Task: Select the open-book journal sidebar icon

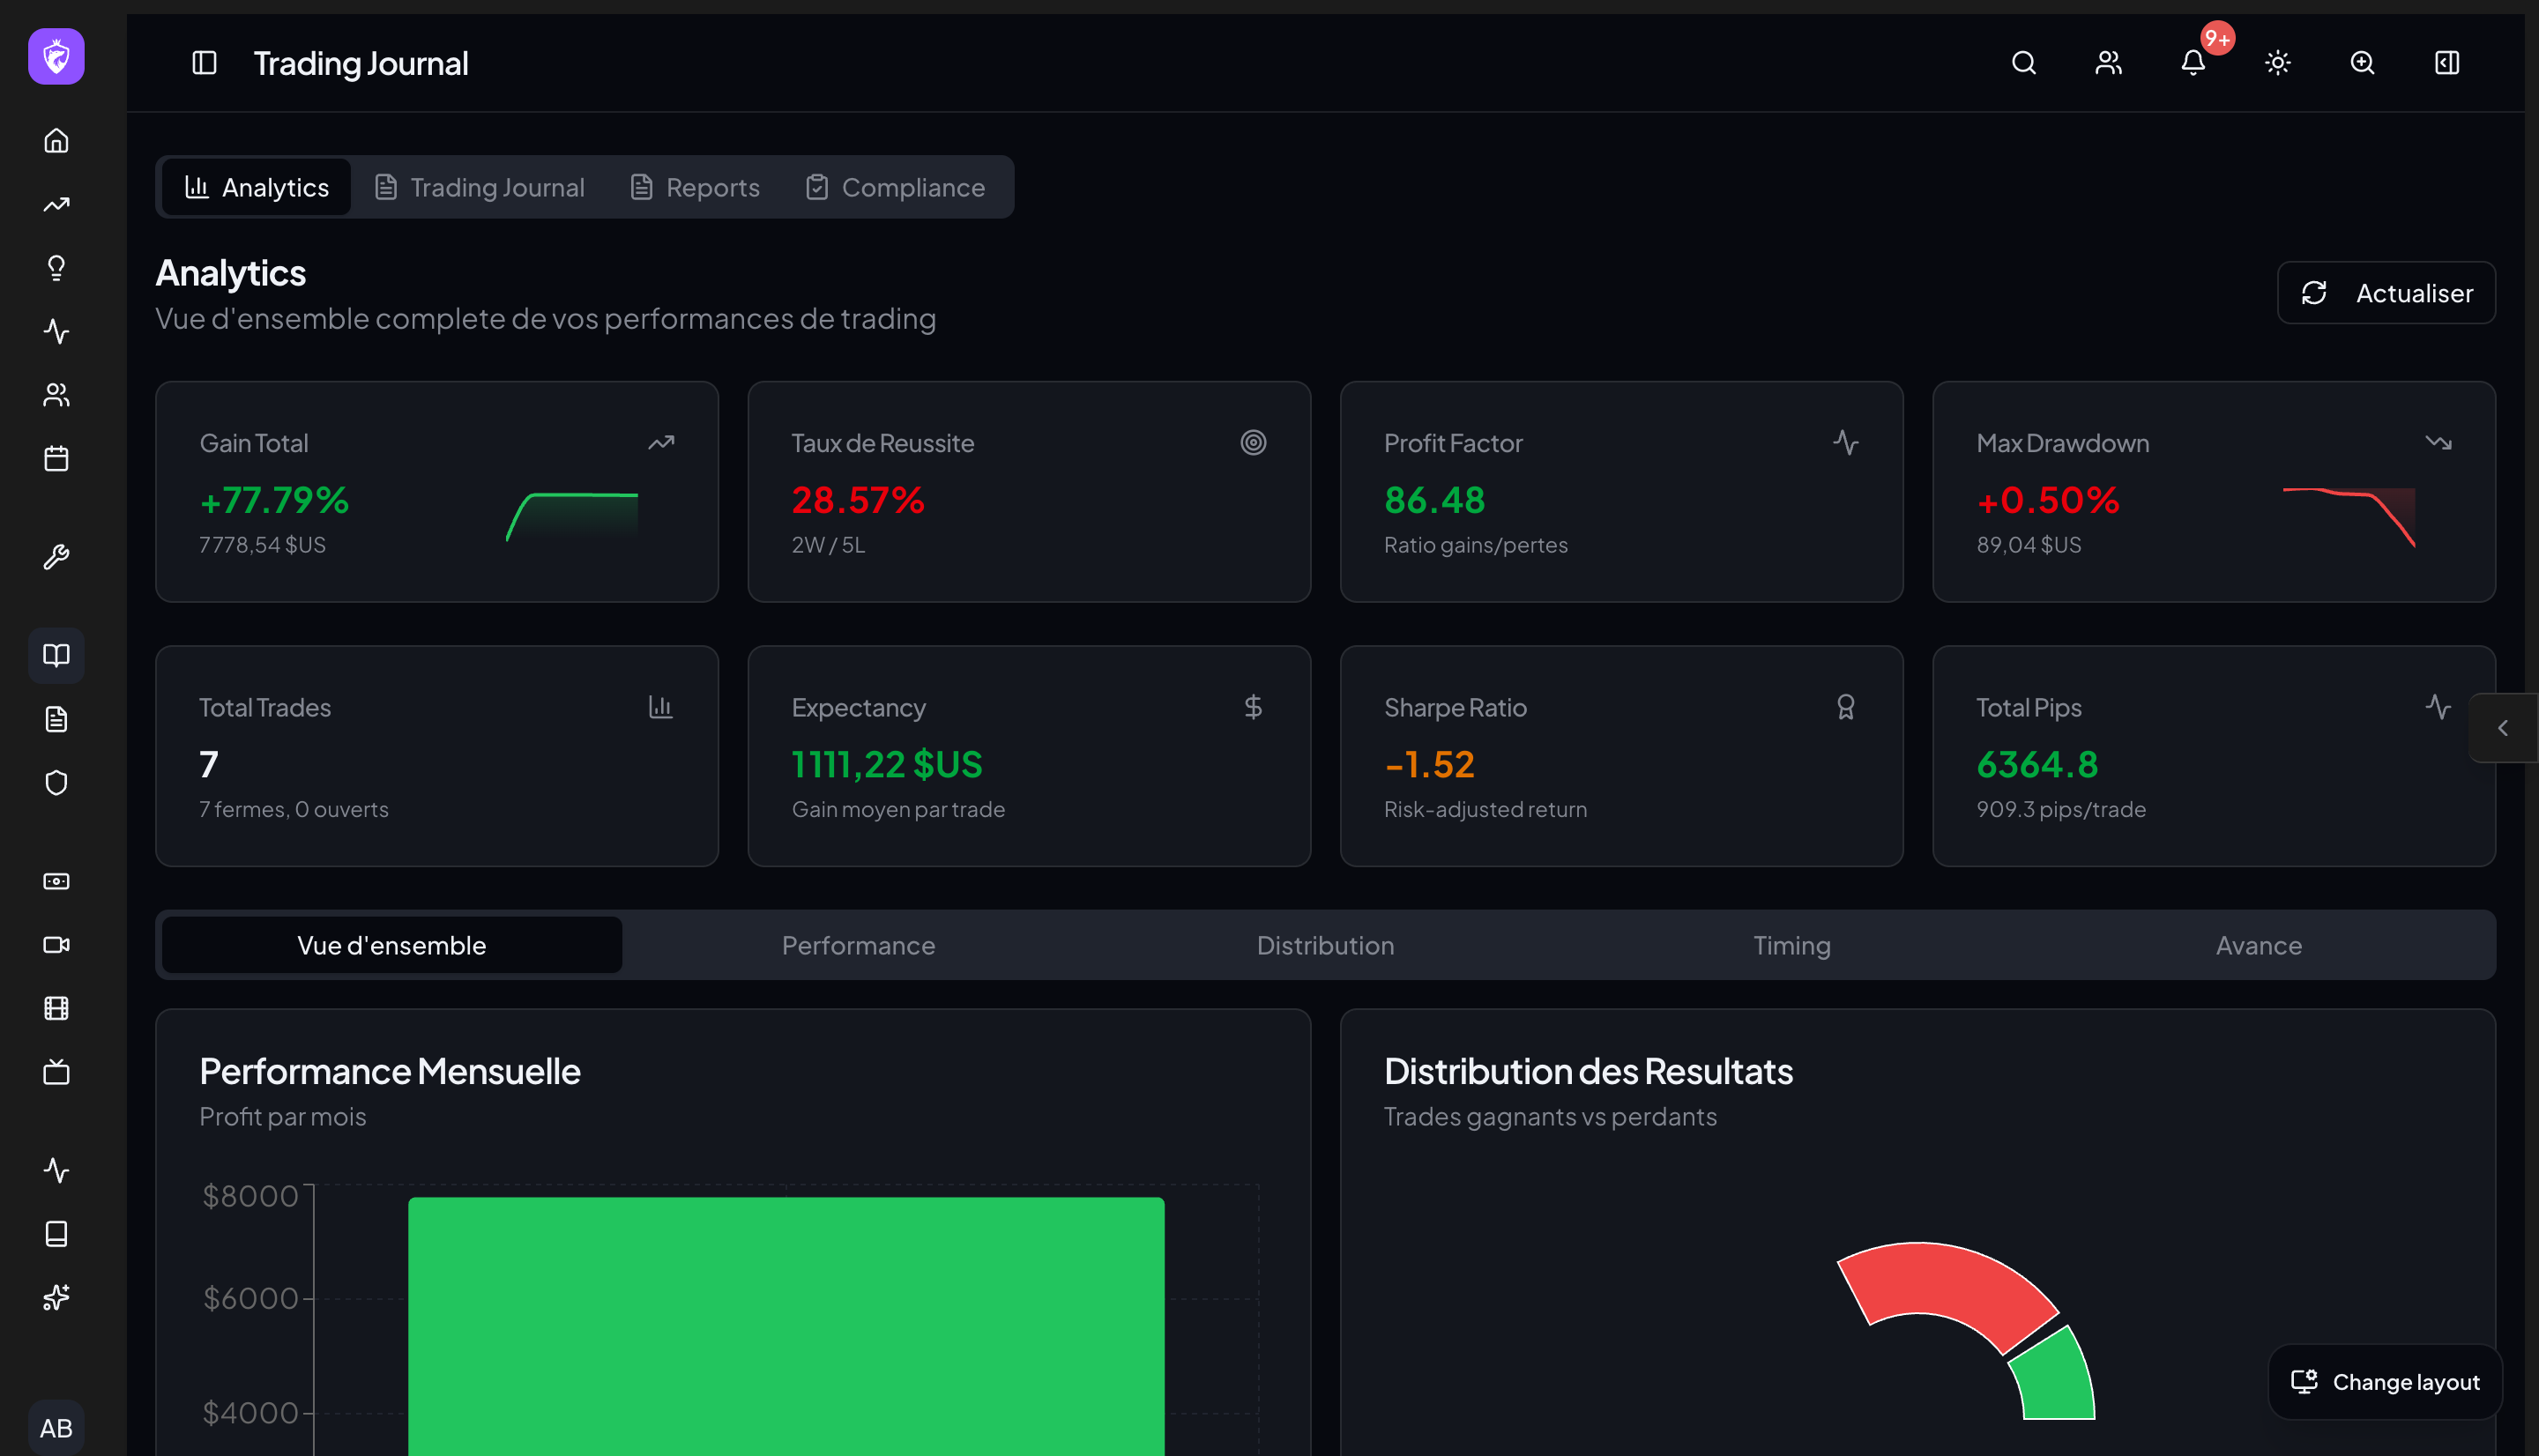Action: pyautogui.click(x=56, y=655)
